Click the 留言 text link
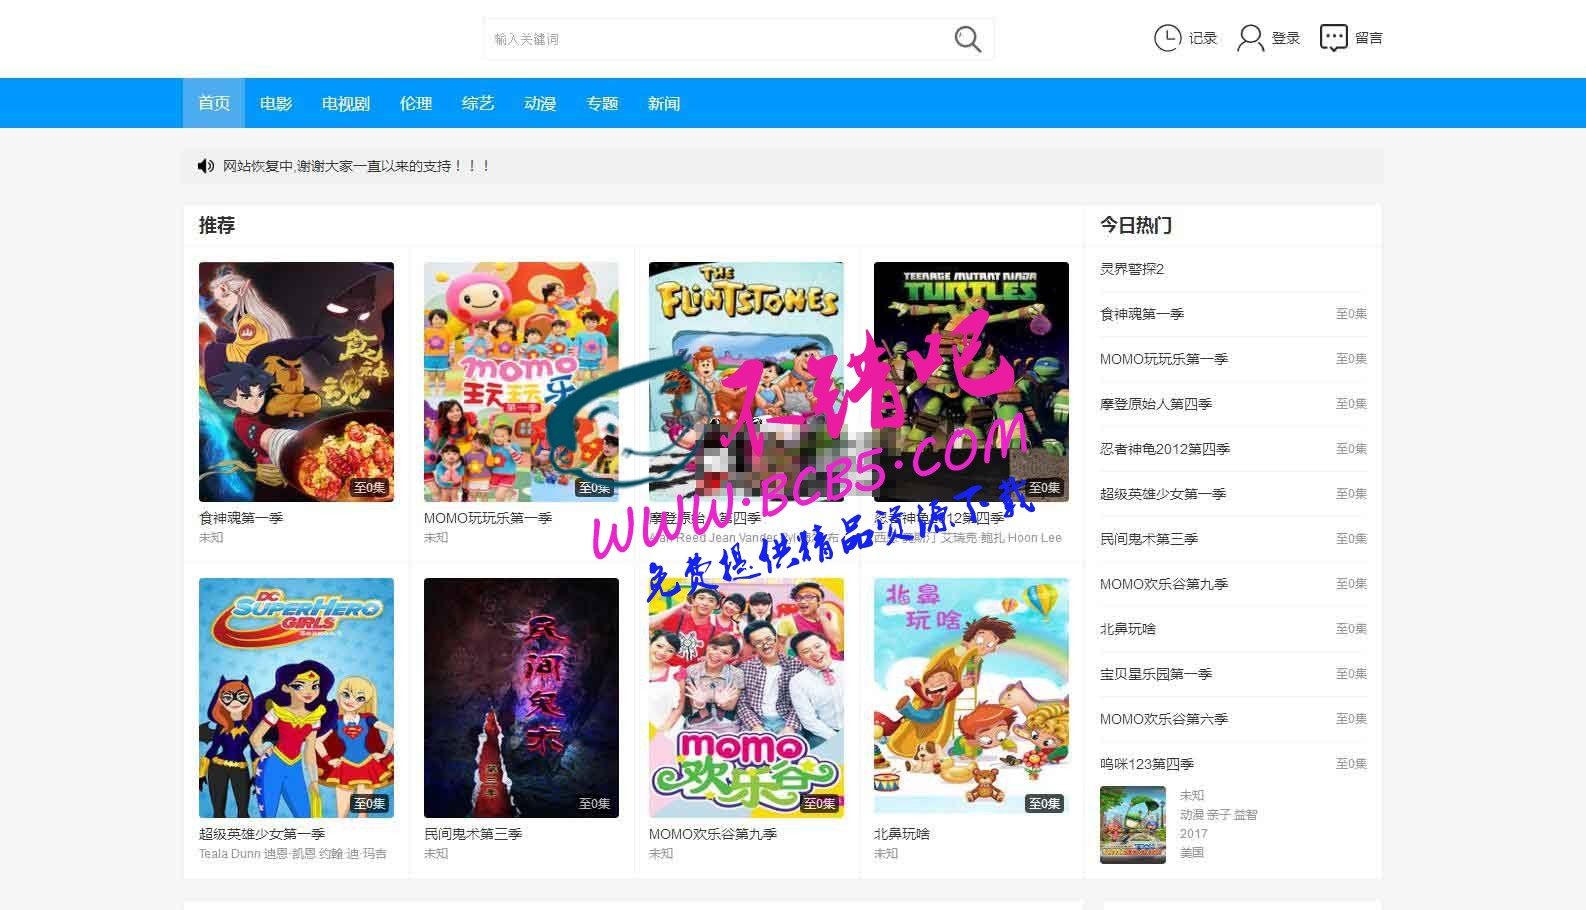 [1369, 38]
